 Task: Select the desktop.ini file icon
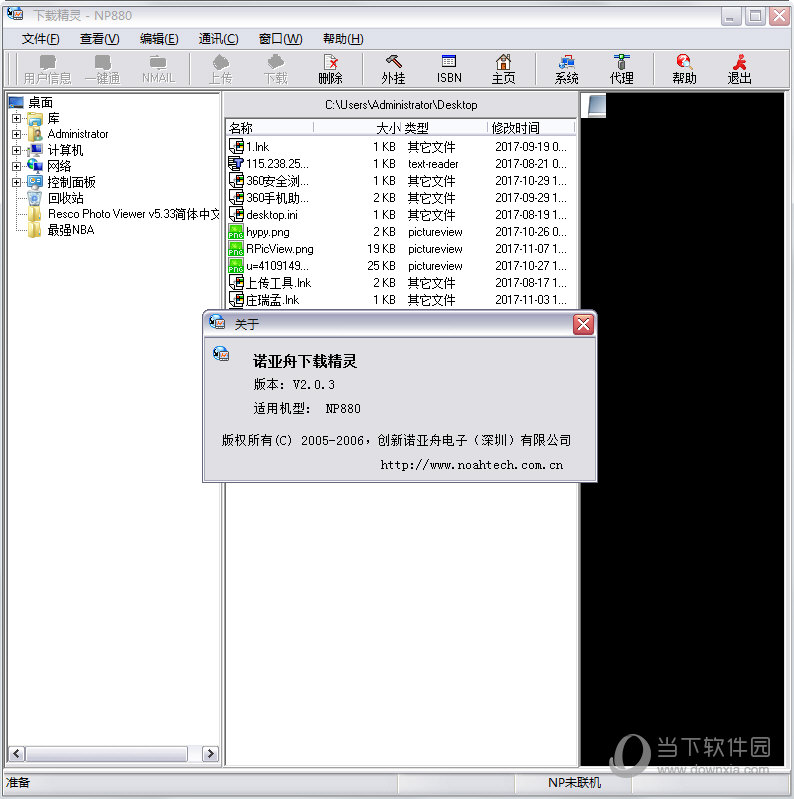click(x=235, y=215)
